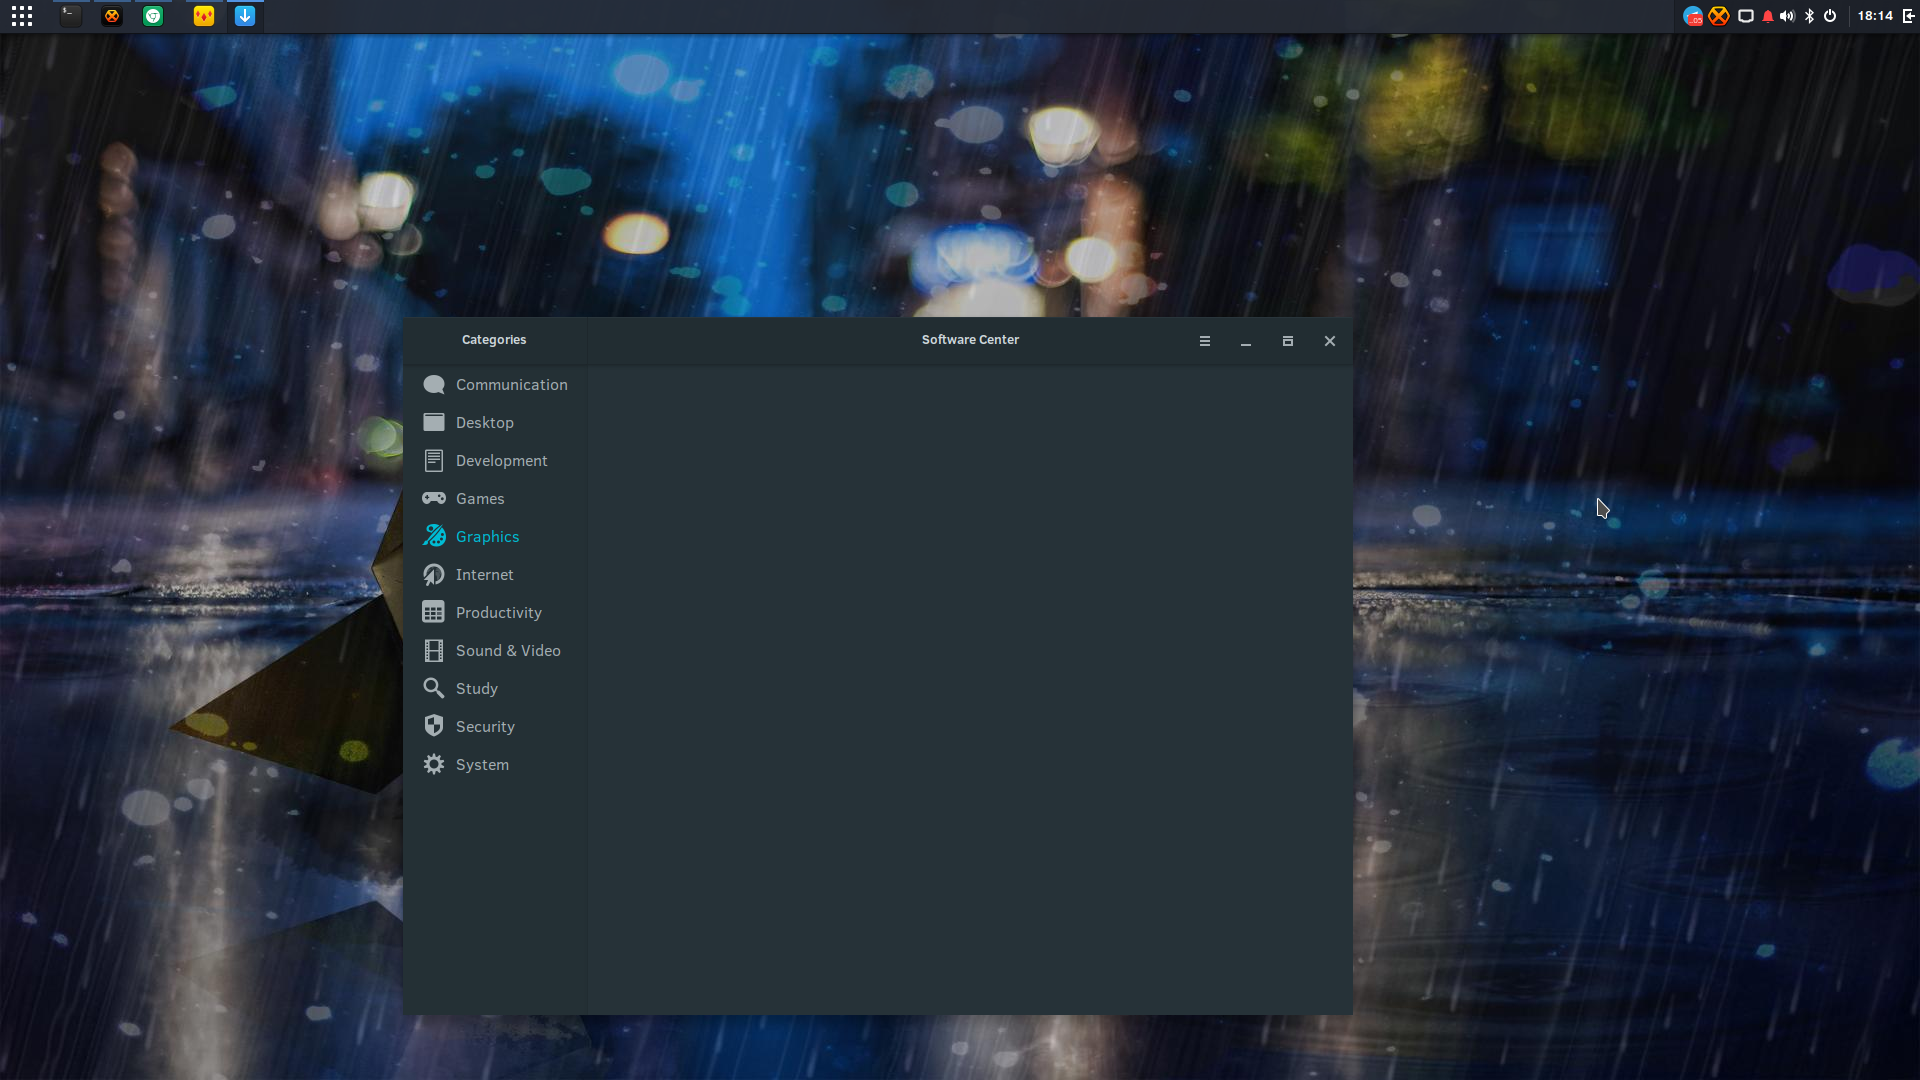Open the Software Center hamburger menu
Viewport: 1920px width, 1080px height.
(x=1205, y=341)
